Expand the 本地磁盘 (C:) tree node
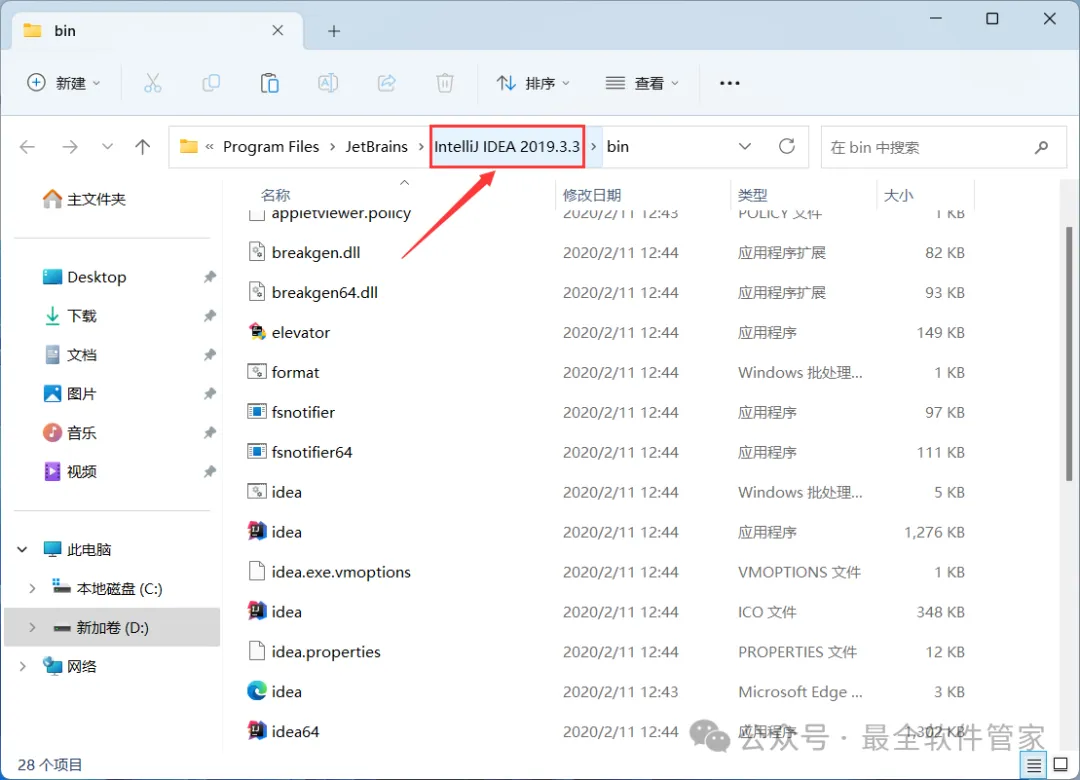Viewport: 1080px width, 780px height. pyautogui.click(x=32, y=588)
